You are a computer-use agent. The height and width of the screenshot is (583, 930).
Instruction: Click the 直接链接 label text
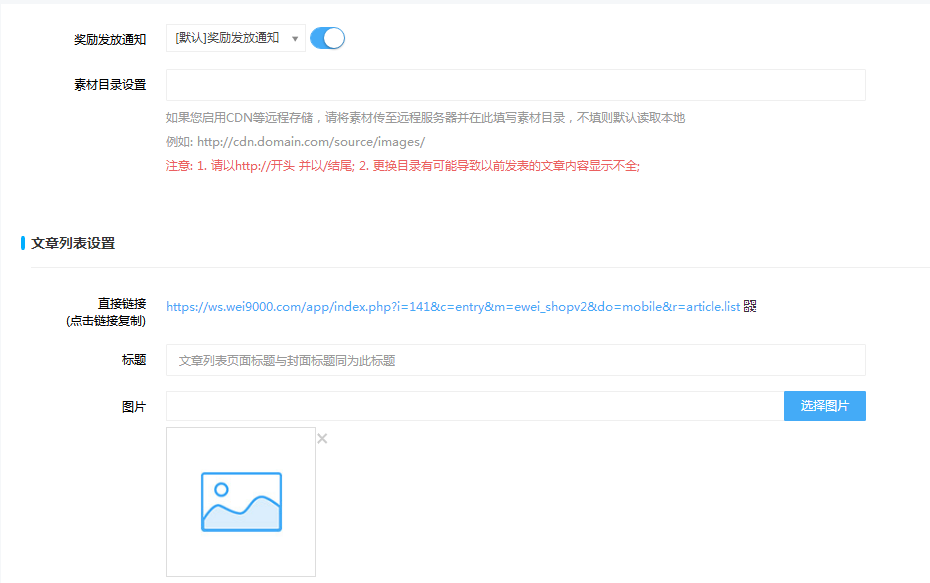coord(122,304)
